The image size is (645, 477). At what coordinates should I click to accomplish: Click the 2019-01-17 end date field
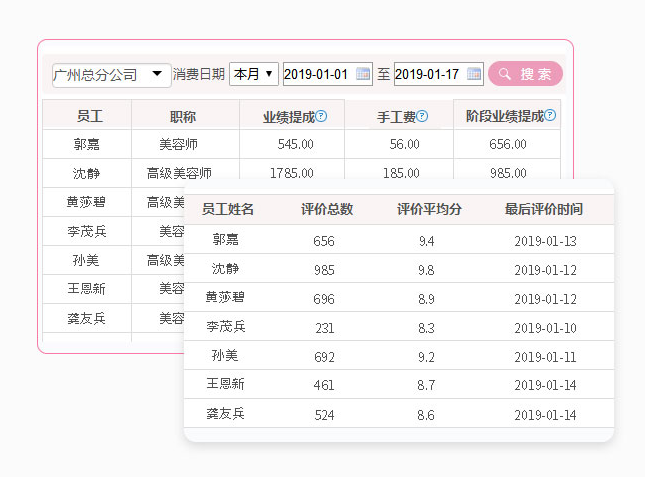[x=427, y=74]
